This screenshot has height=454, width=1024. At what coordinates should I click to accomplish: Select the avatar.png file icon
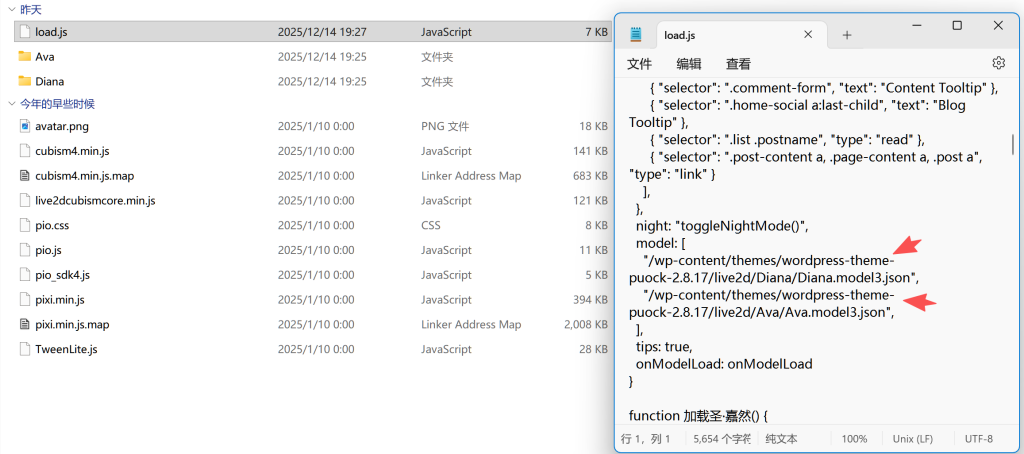25,125
